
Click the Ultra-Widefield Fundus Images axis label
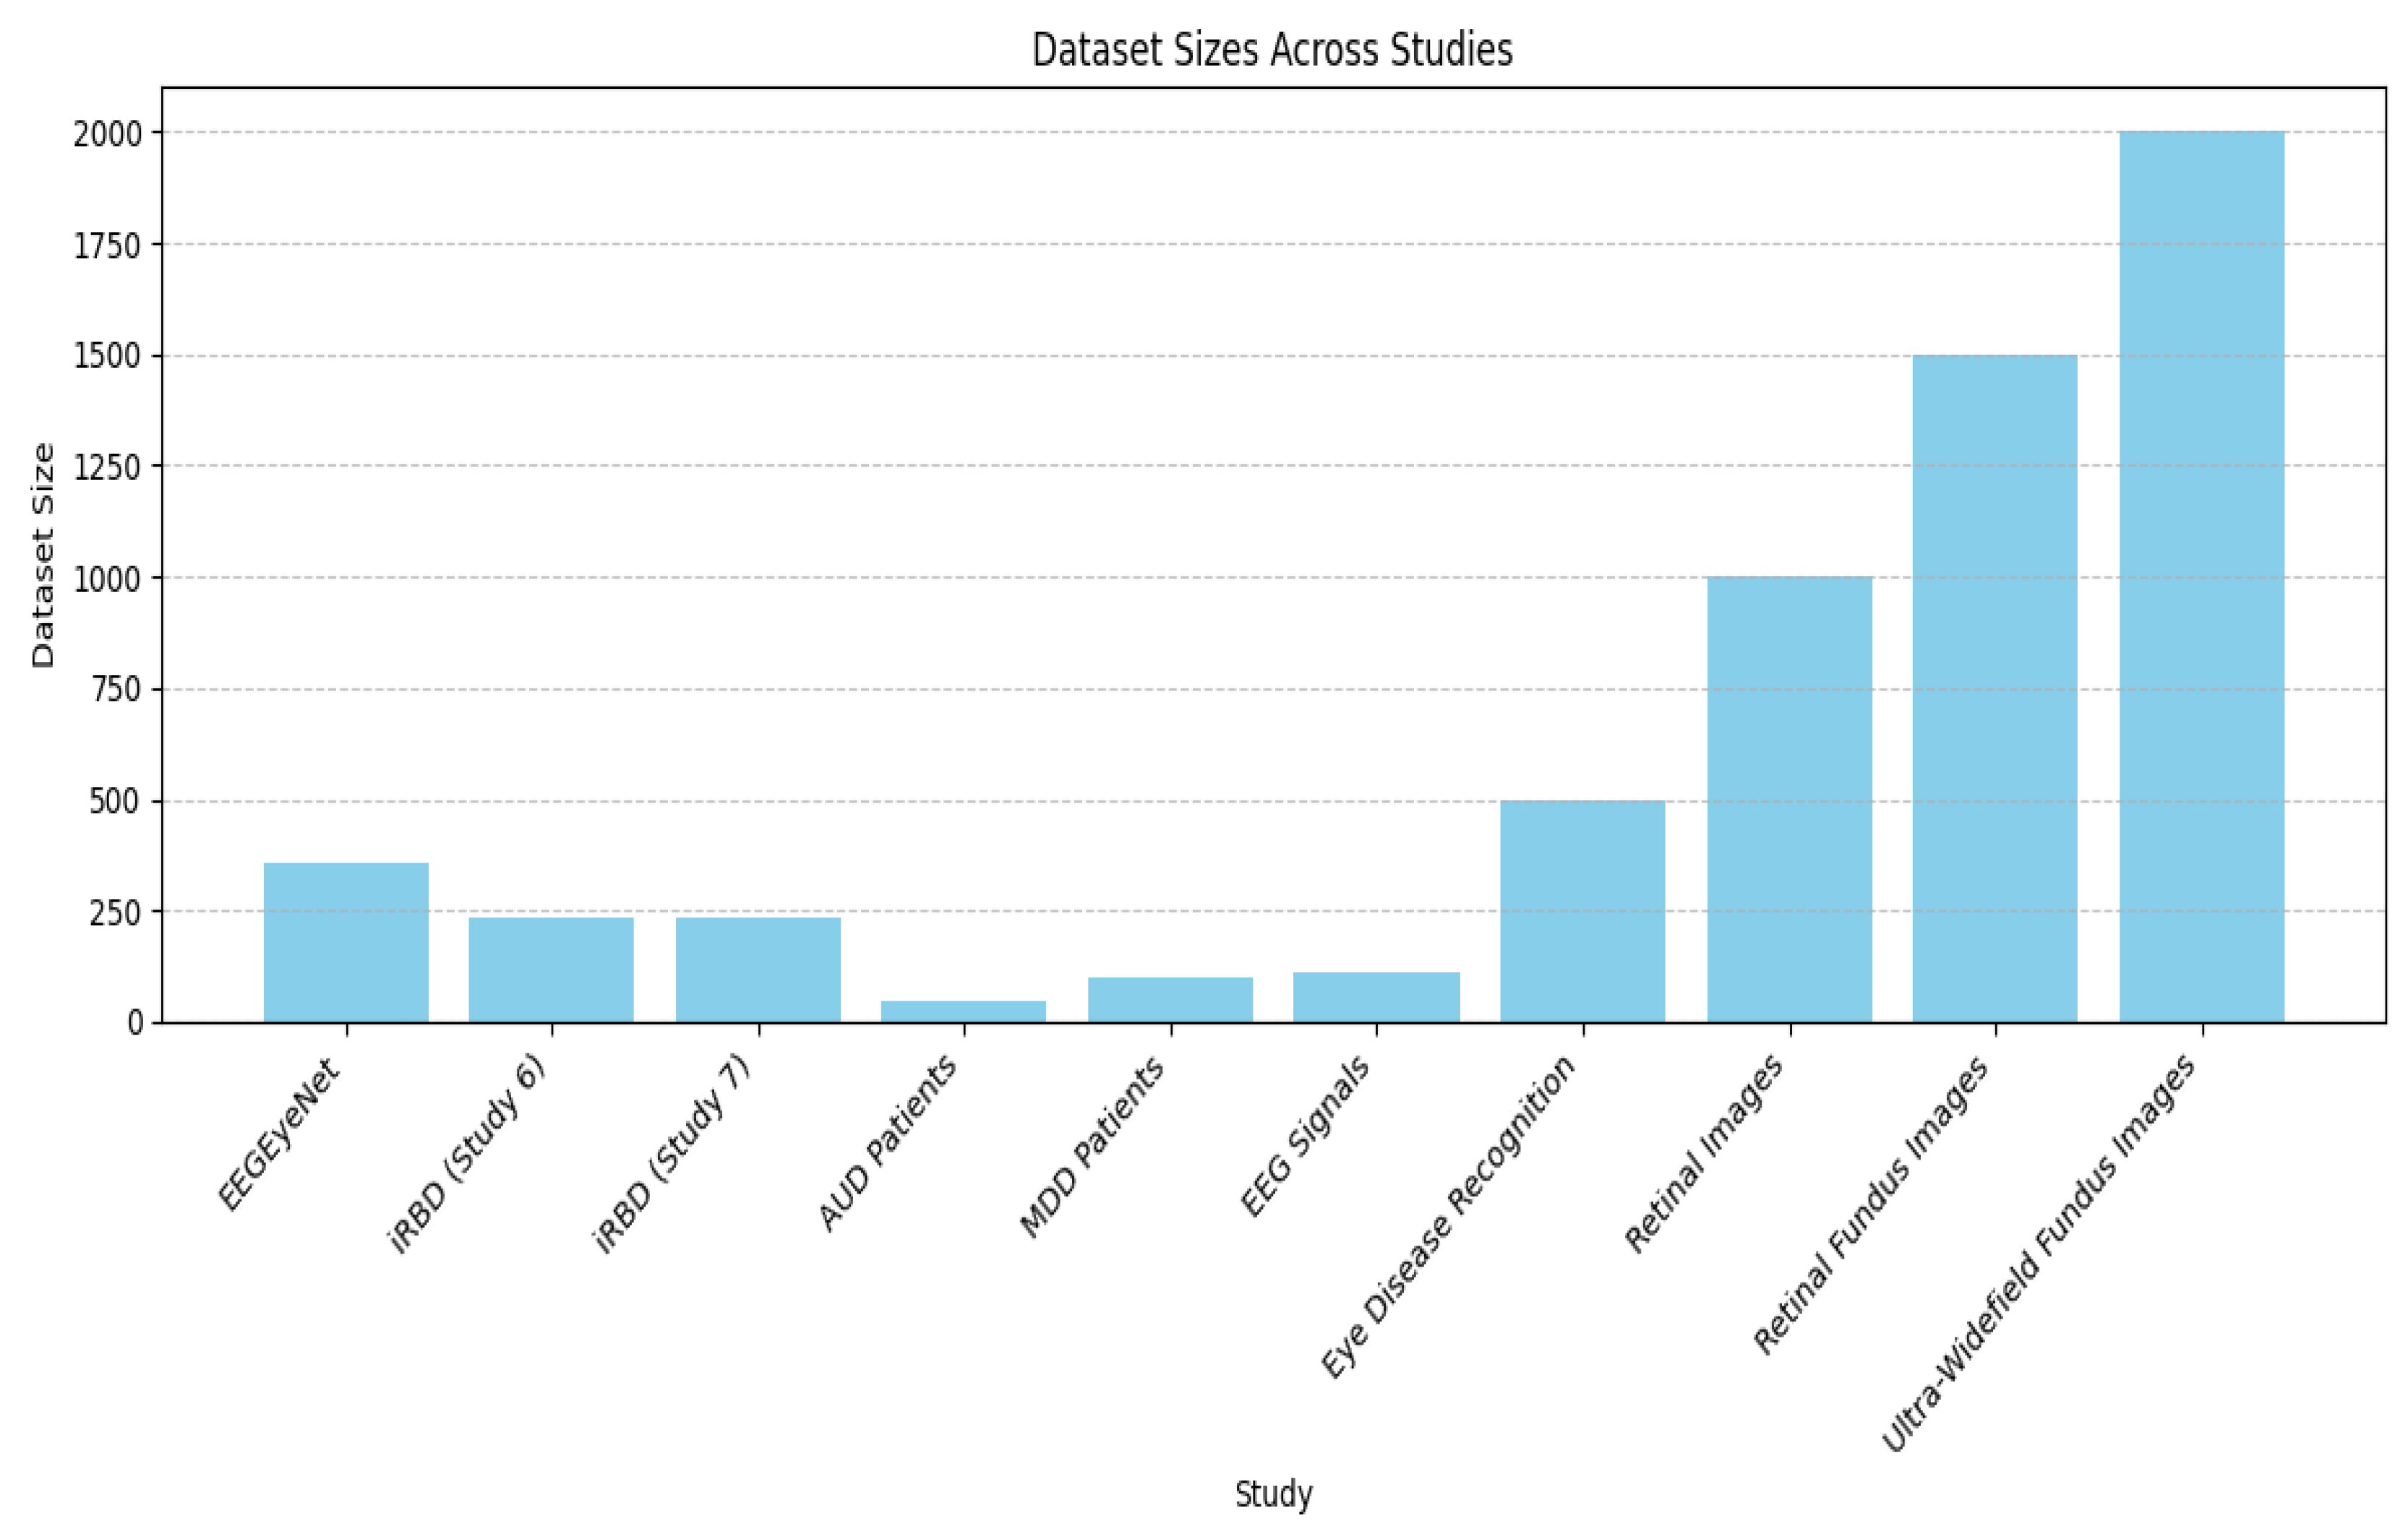coord(2040,1252)
